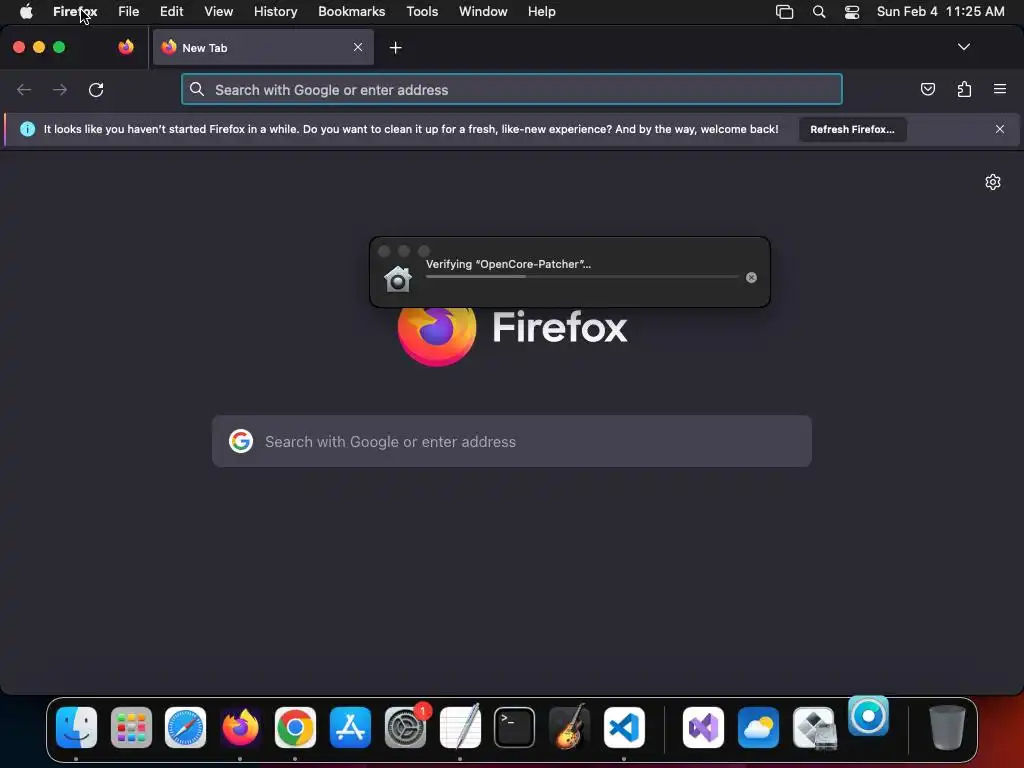Open Visual Studio Code from the Dock
The width and height of the screenshot is (1024, 768).
pyautogui.click(x=624, y=728)
